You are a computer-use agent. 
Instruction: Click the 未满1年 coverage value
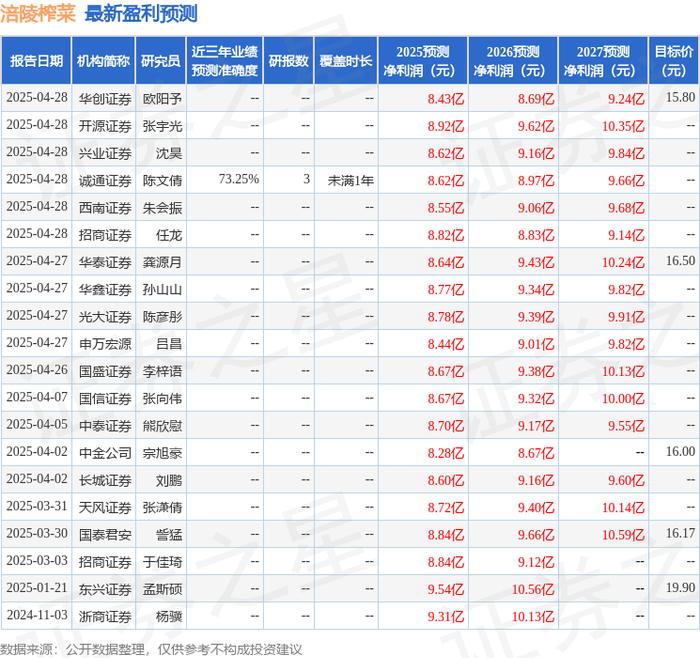tap(350, 180)
